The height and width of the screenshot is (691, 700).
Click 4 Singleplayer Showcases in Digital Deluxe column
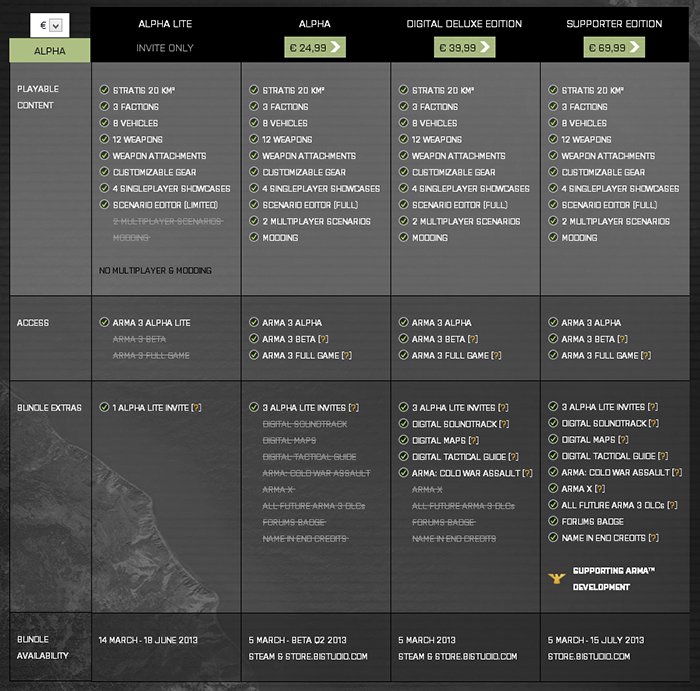(x=471, y=188)
